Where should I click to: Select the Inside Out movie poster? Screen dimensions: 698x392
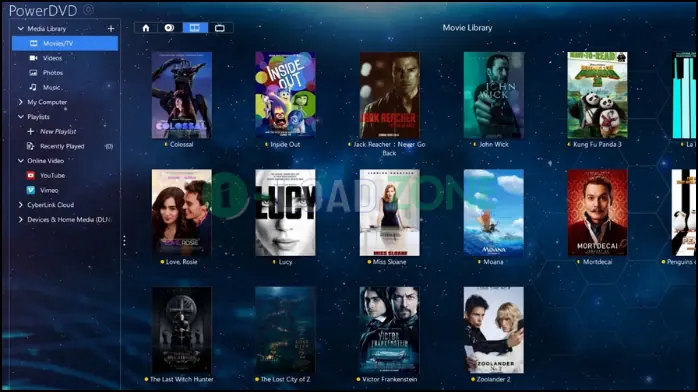point(285,95)
